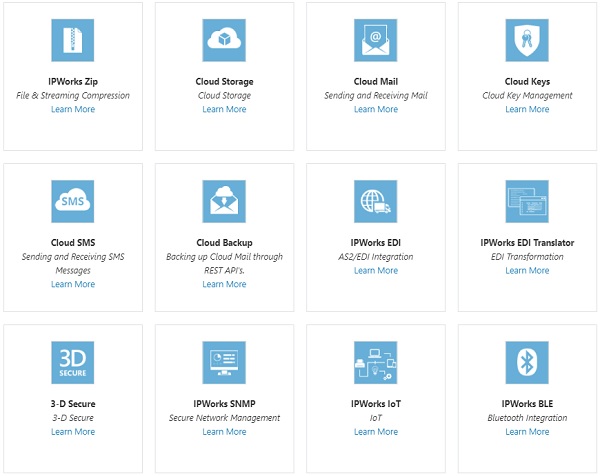Select the IPWorks IoT title text
This screenshot has width=600, height=476.
376,404
